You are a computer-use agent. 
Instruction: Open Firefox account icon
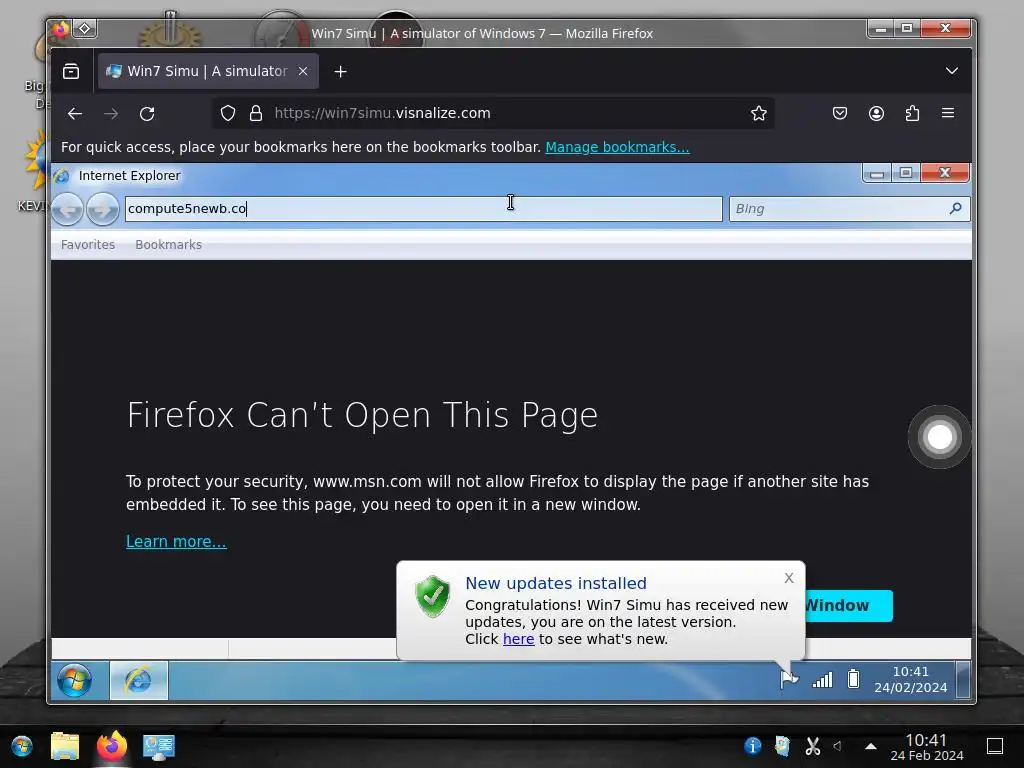click(x=876, y=113)
